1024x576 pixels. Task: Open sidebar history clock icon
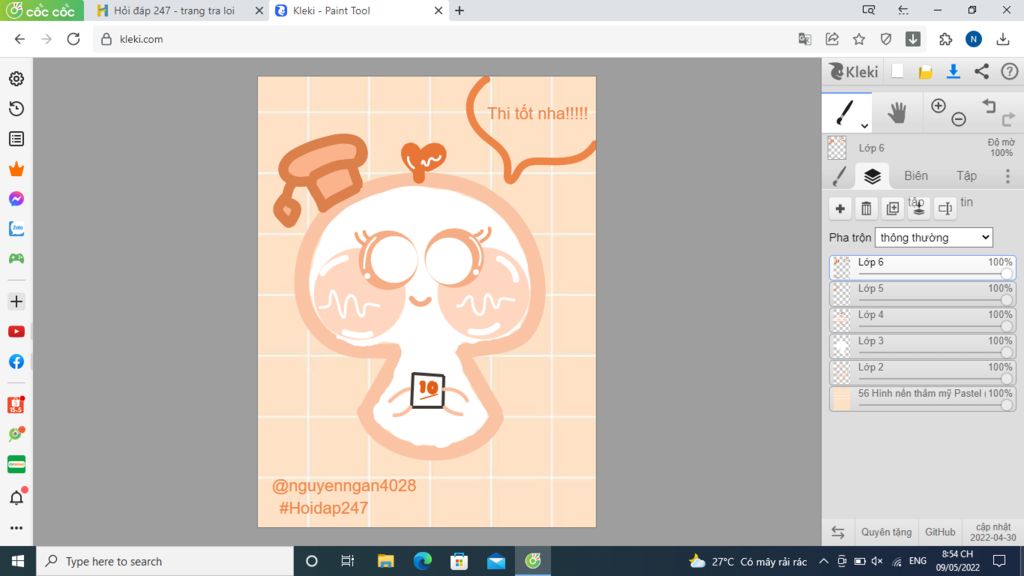(16, 108)
